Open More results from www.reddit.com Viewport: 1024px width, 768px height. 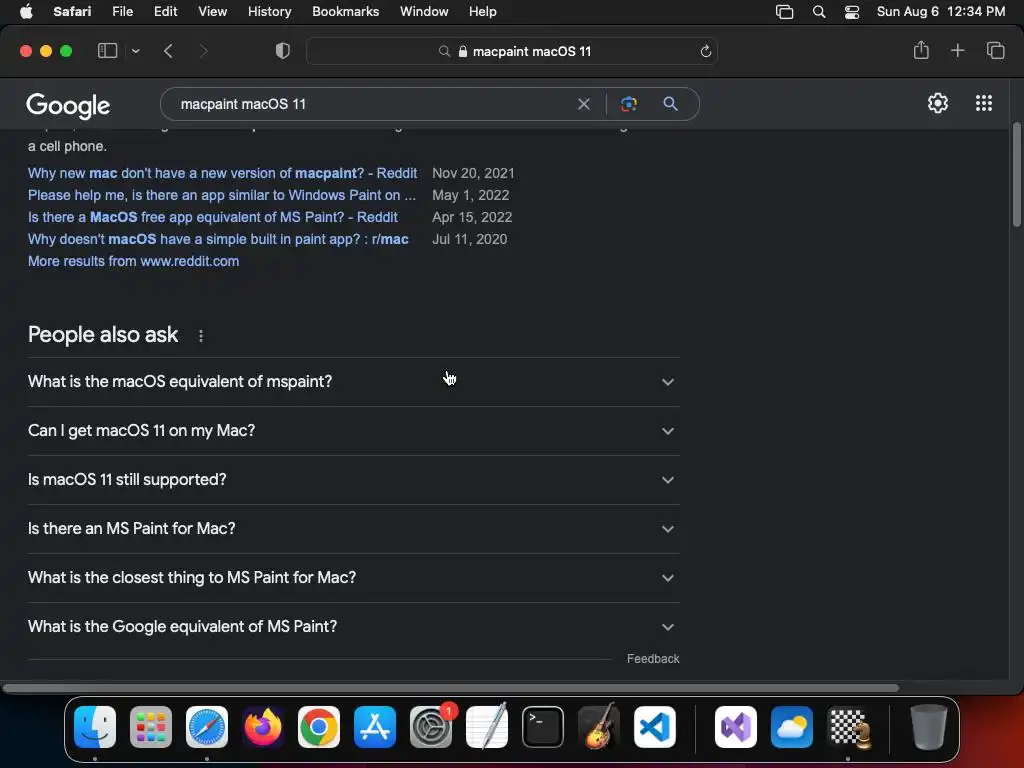pos(133,261)
